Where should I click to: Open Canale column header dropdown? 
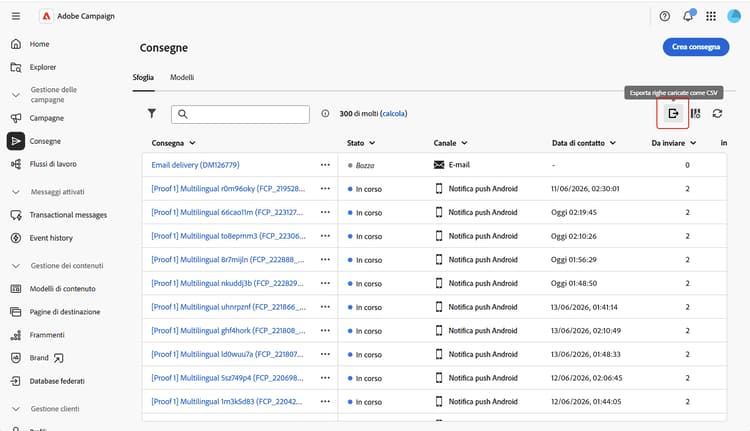pos(464,143)
